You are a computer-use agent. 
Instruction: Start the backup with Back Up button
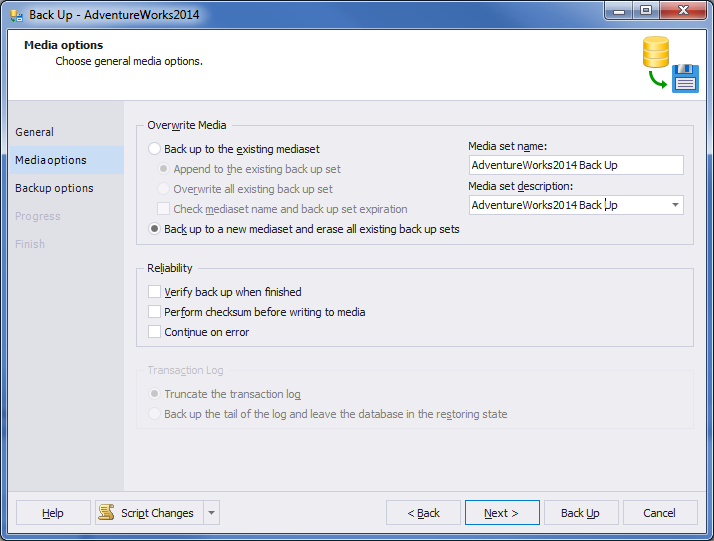(x=581, y=513)
